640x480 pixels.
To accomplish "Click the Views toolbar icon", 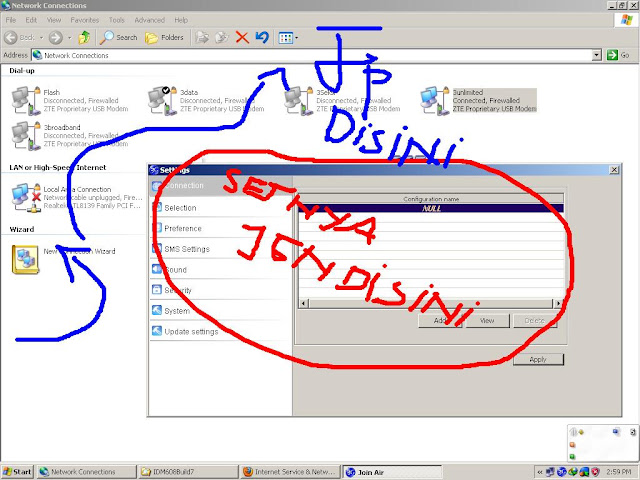I will point(285,38).
